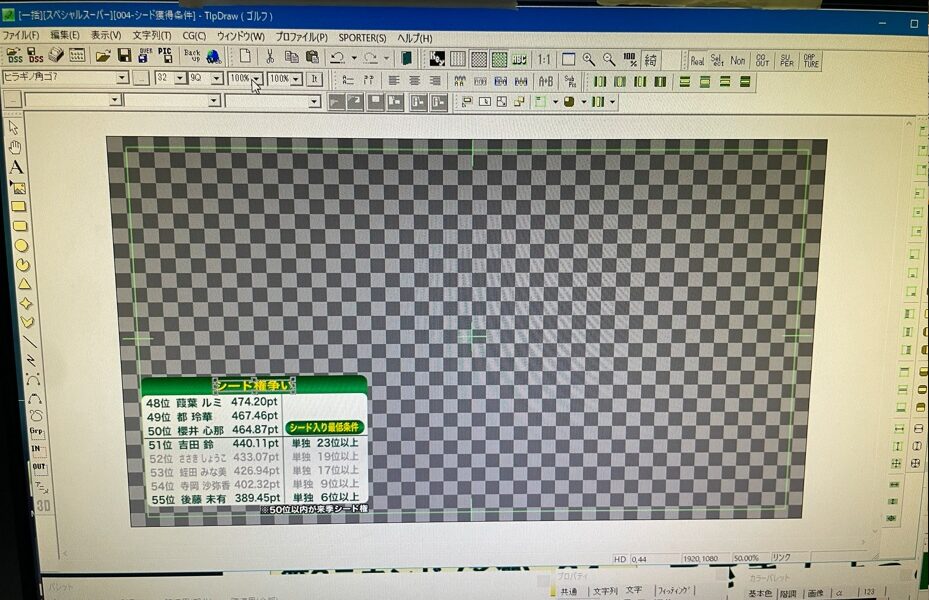The height and width of the screenshot is (600, 929).
Task: Click the zoom in magnifier icon
Action: [589, 59]
